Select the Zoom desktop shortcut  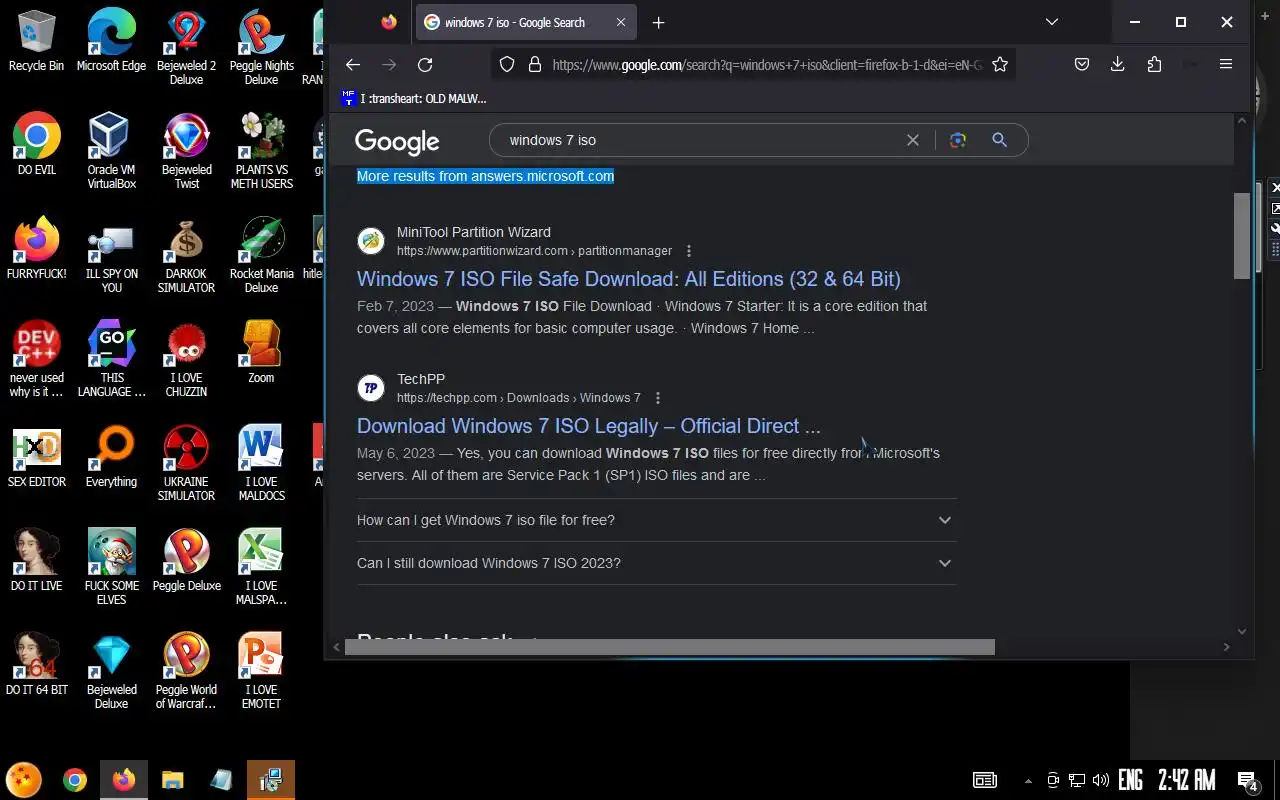coord(261,352)
